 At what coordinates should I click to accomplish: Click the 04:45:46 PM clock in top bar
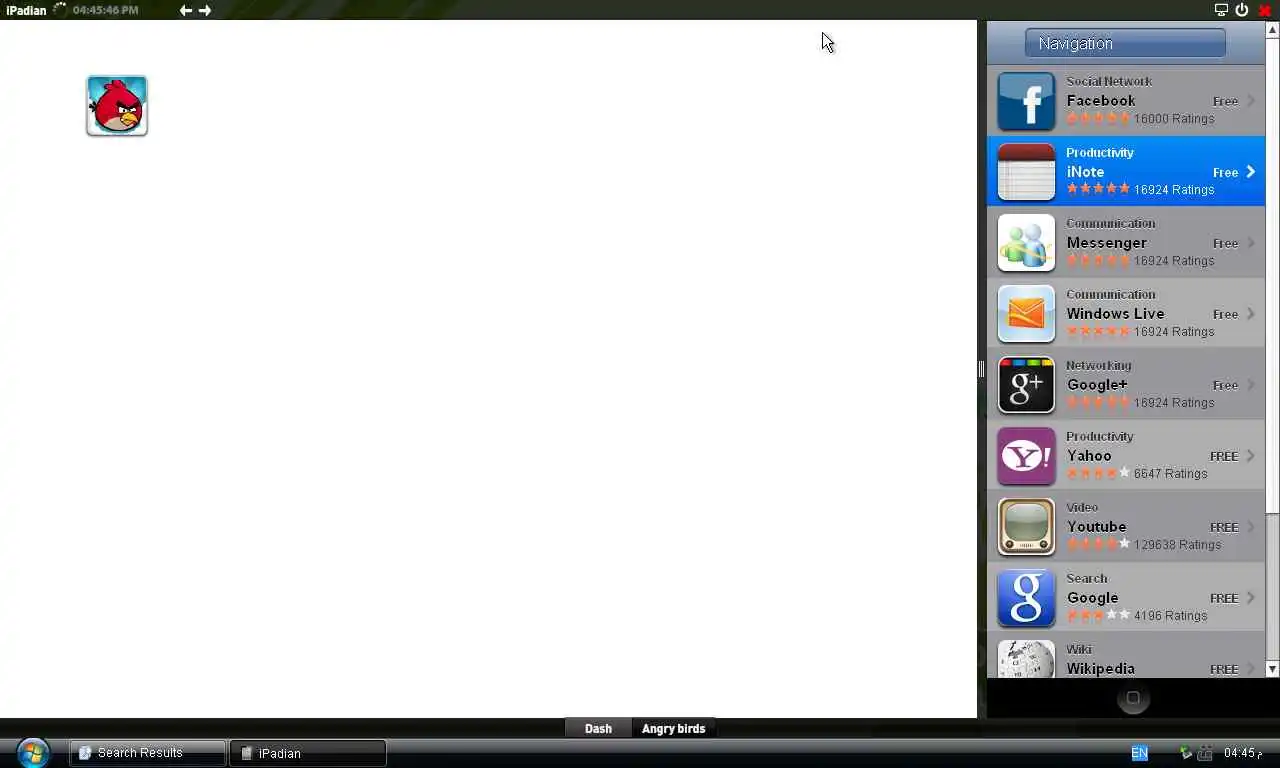[x=105, y=10]
